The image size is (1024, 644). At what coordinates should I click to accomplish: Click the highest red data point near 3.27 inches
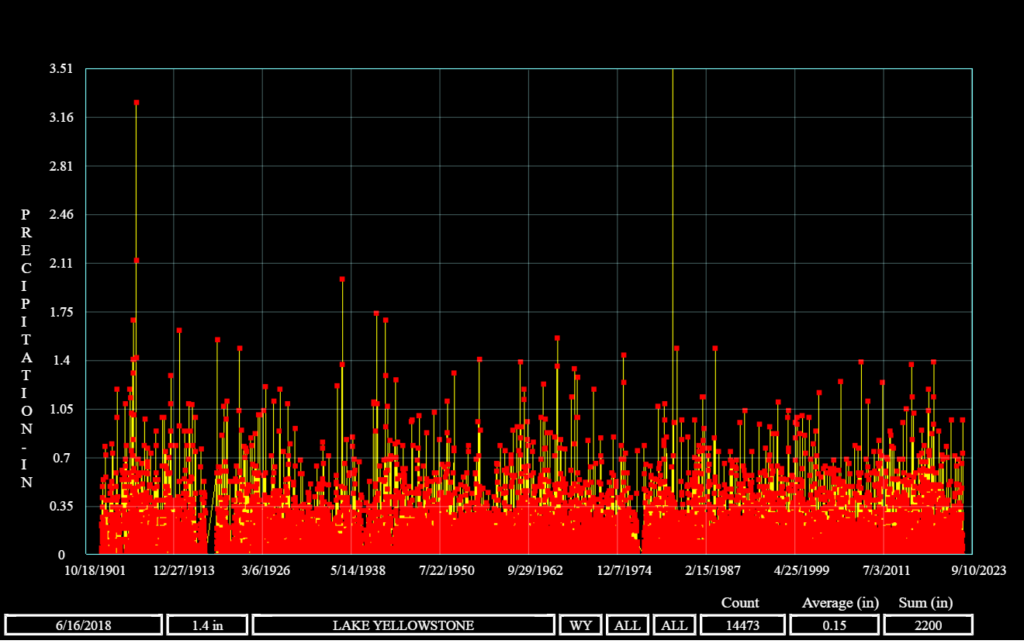[136, 103]
